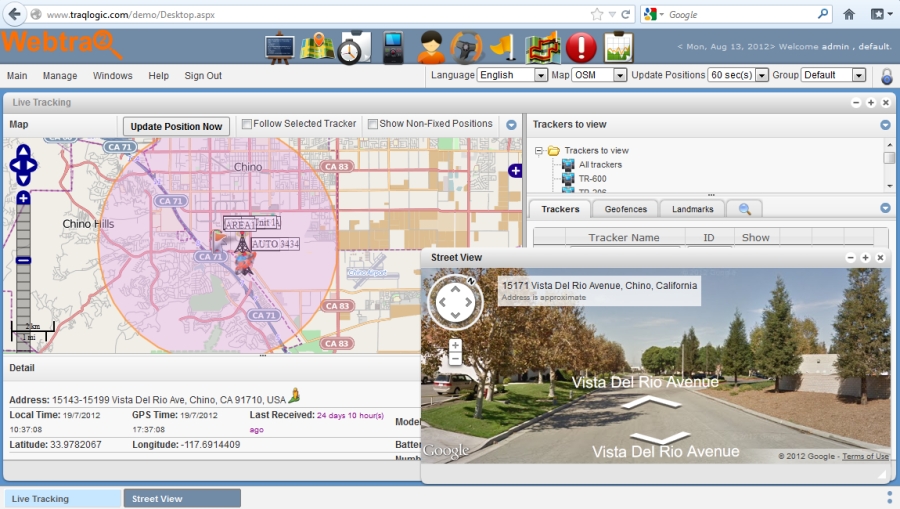Switch to the Landmarks tab

pyautogui.click(x=693, y=209)
